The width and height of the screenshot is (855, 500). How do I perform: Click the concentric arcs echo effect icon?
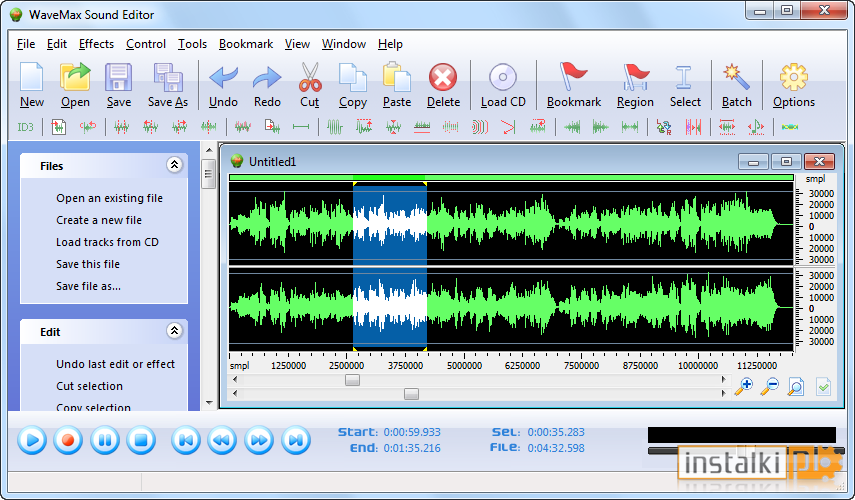point(479,127)
